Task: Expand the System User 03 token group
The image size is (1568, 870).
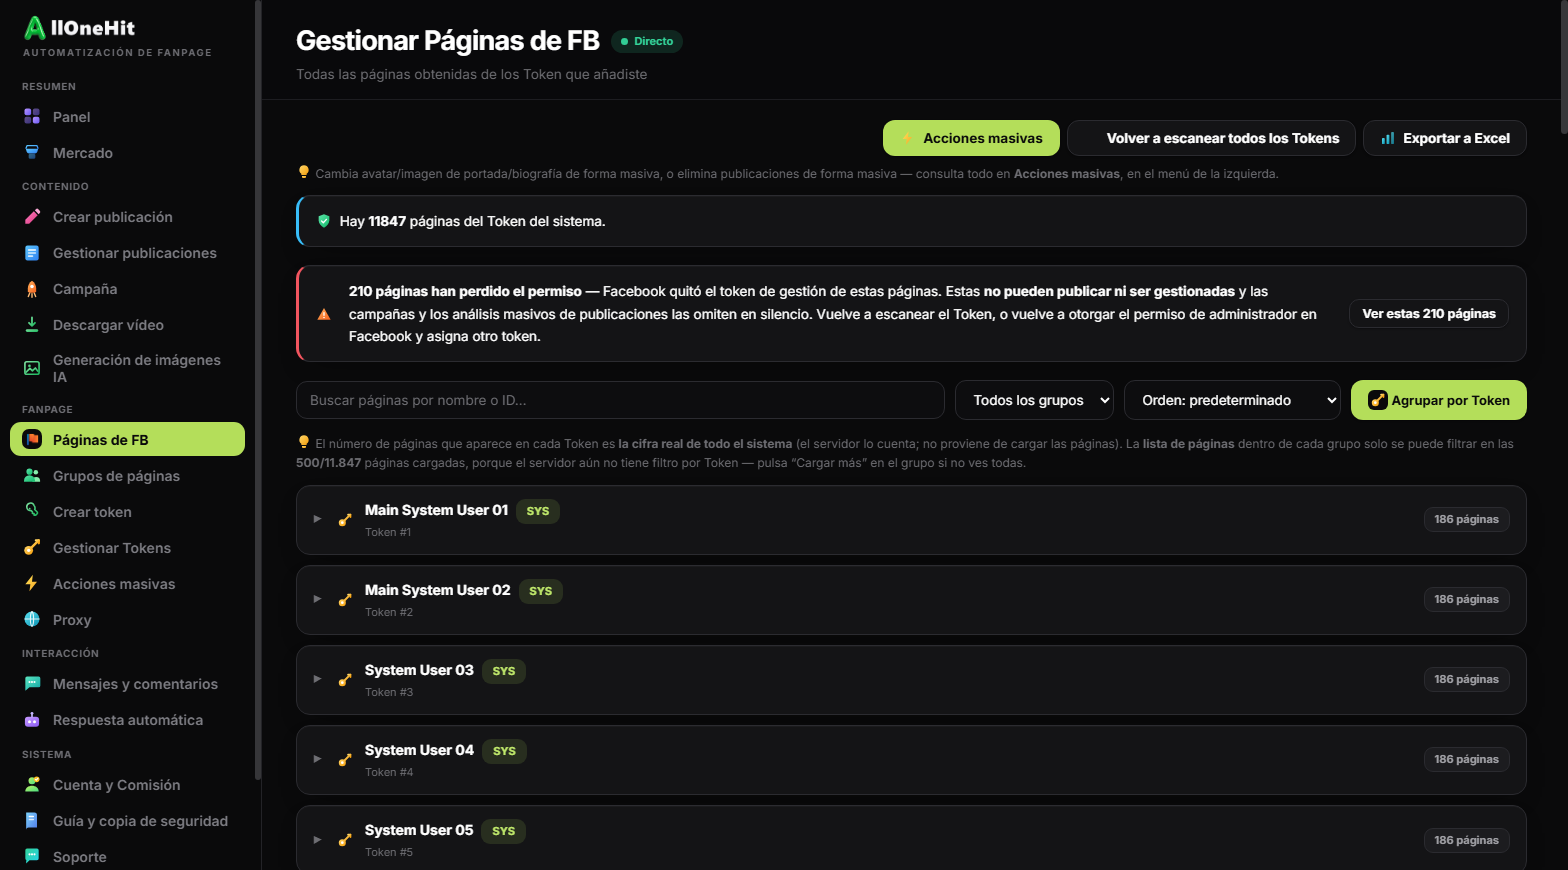Action: (x=317, y=679)
